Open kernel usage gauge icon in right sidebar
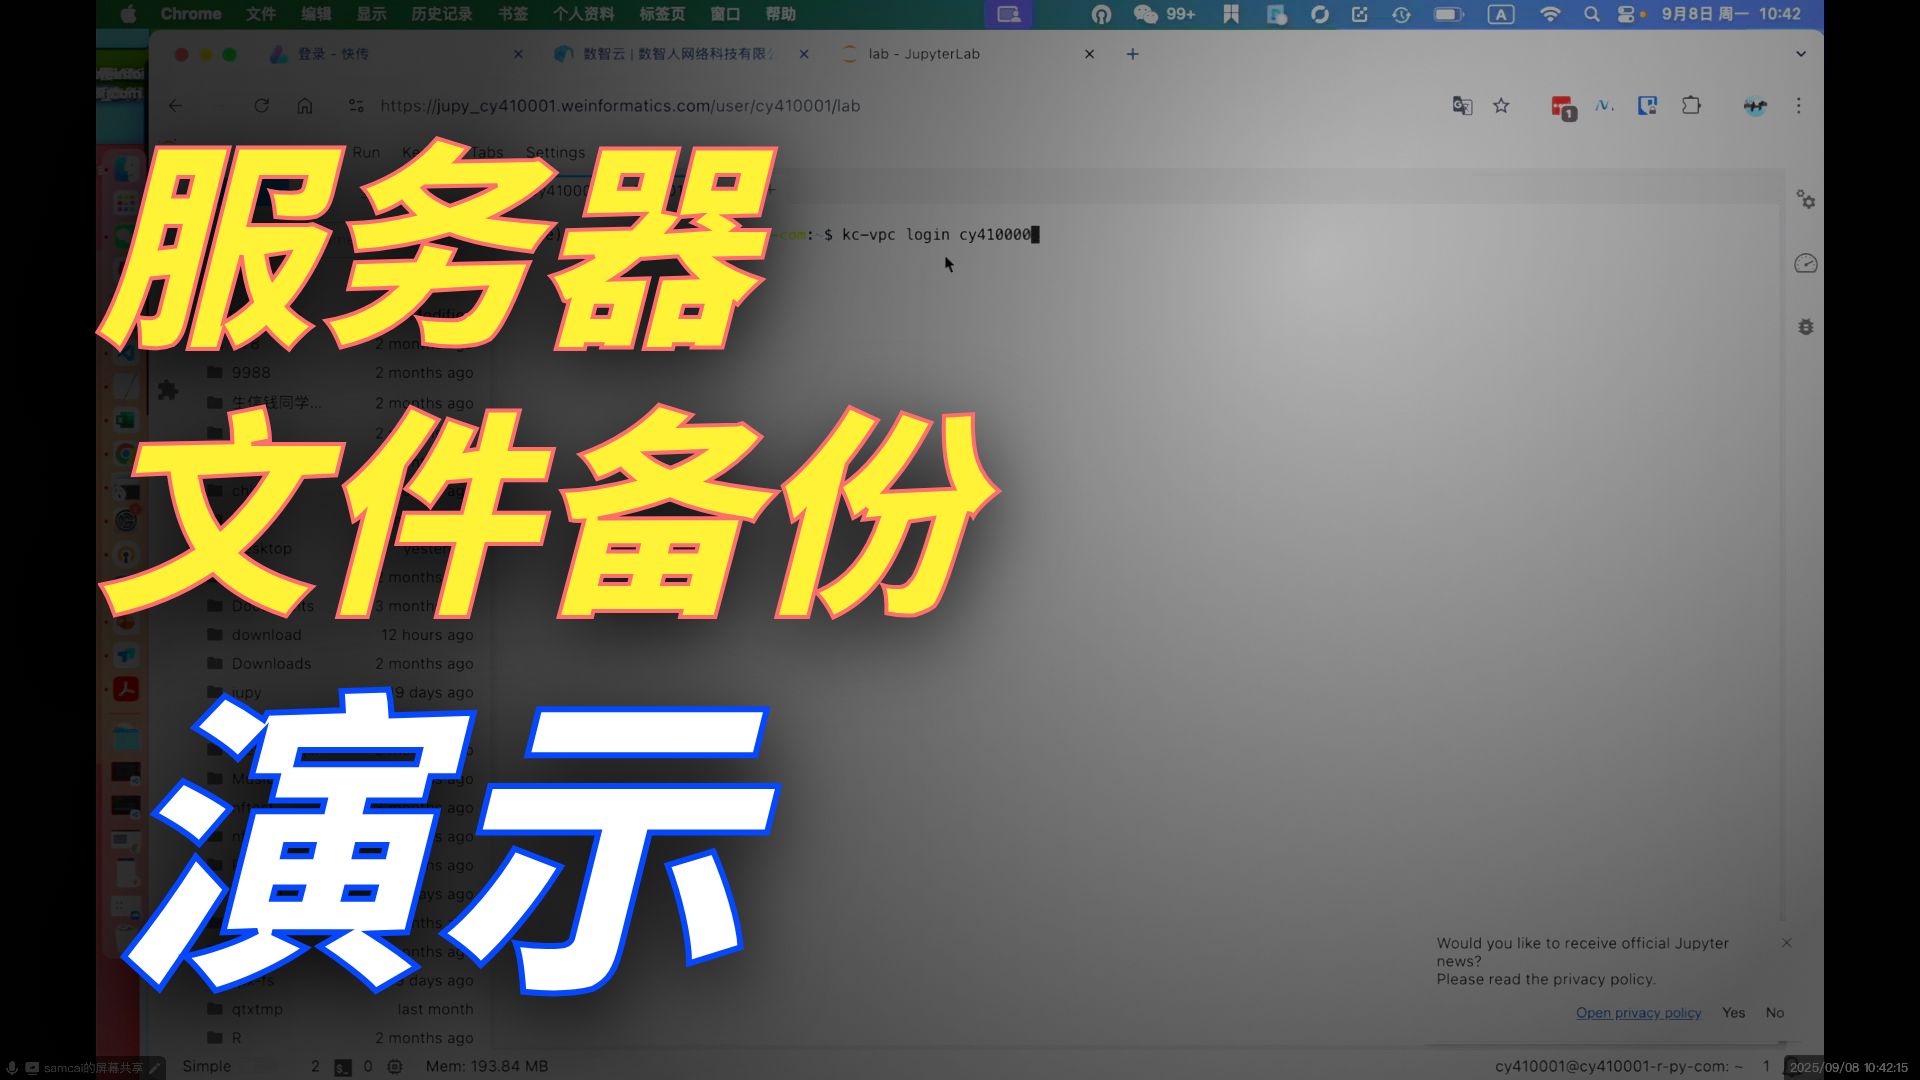Screen dimensions: 1920x1080 [1805, 264]
